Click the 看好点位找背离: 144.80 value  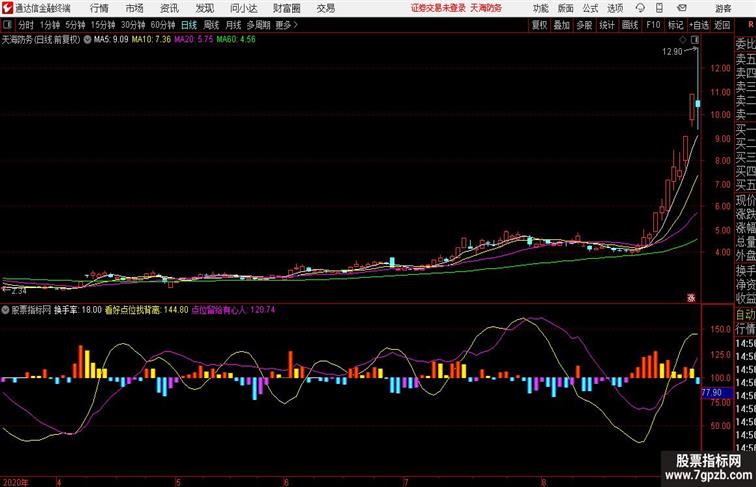pos(147,310)
